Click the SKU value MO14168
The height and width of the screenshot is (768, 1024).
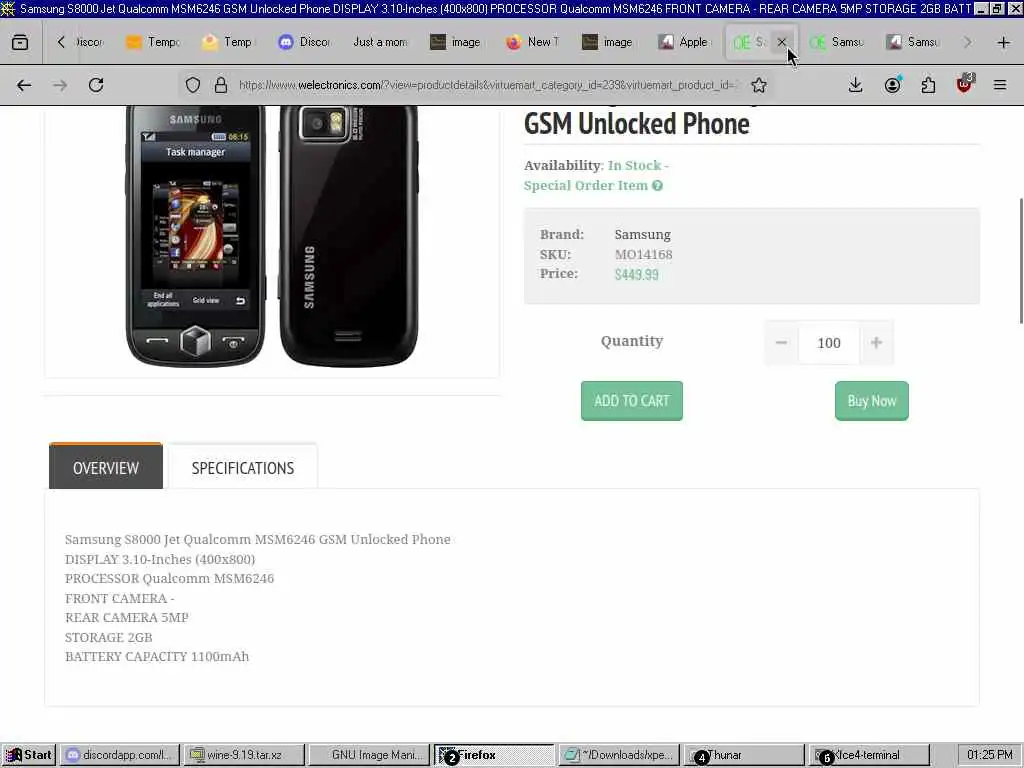click(643, 255)
